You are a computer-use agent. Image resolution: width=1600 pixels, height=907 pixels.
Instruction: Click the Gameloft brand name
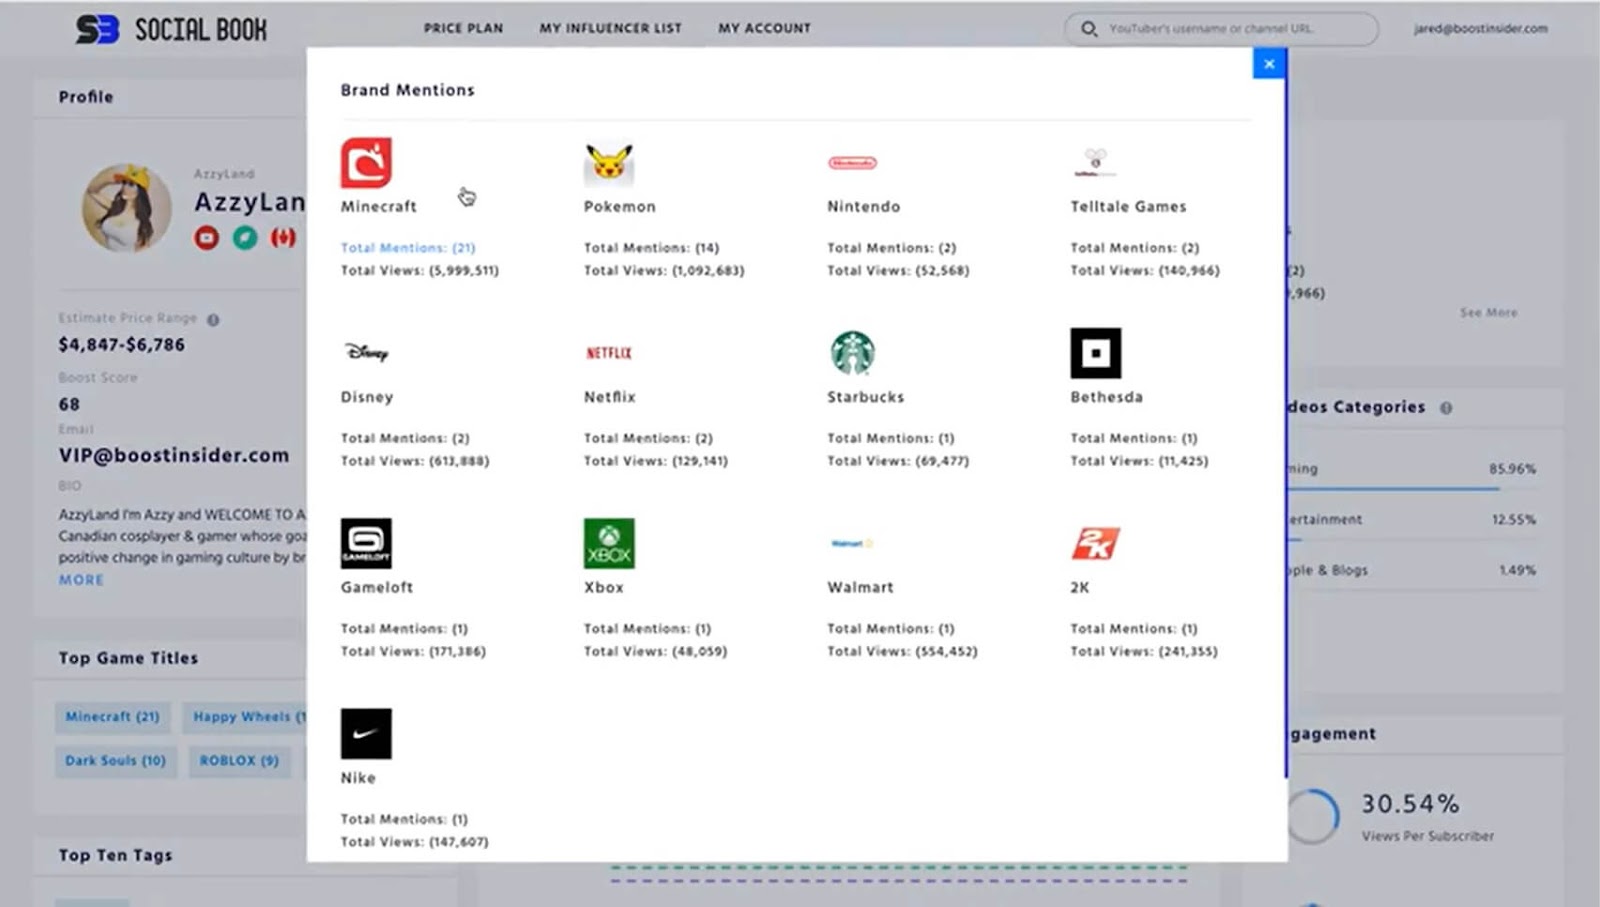point(377,587)
